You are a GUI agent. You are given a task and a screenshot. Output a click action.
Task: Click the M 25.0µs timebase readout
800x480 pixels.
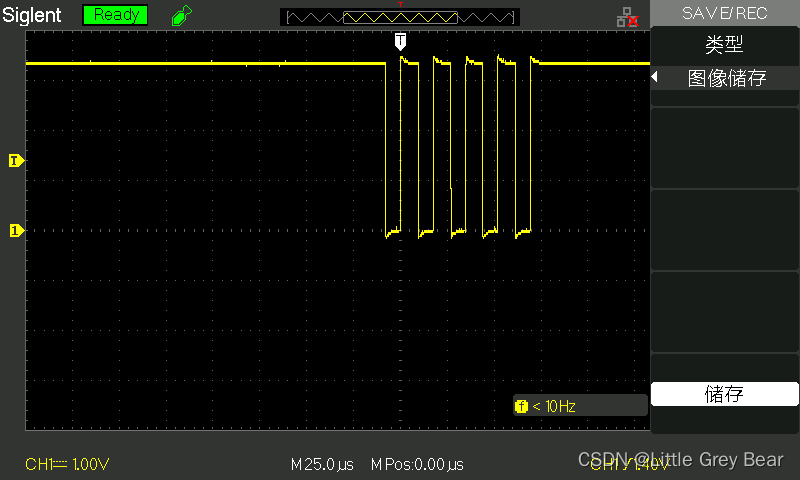coord(322,465)
